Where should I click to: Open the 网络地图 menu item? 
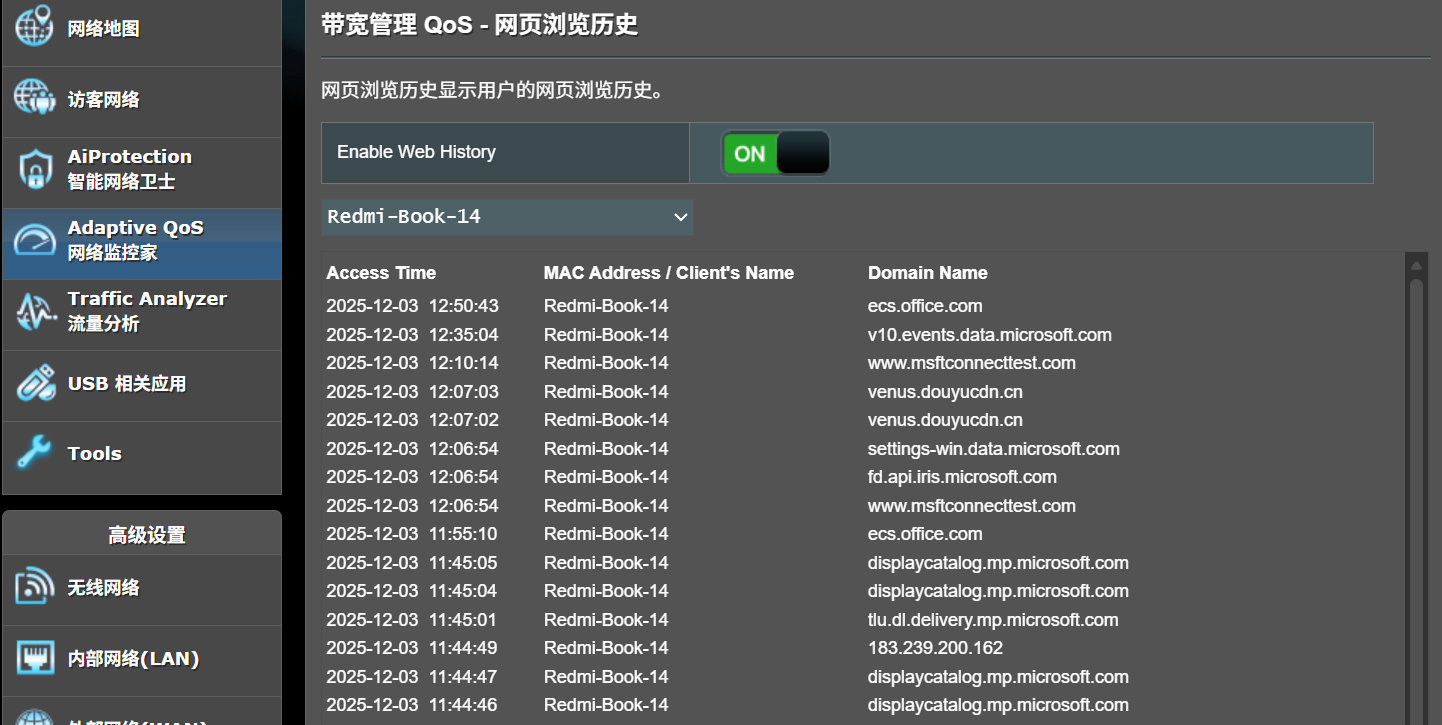[x=104, y=29]
